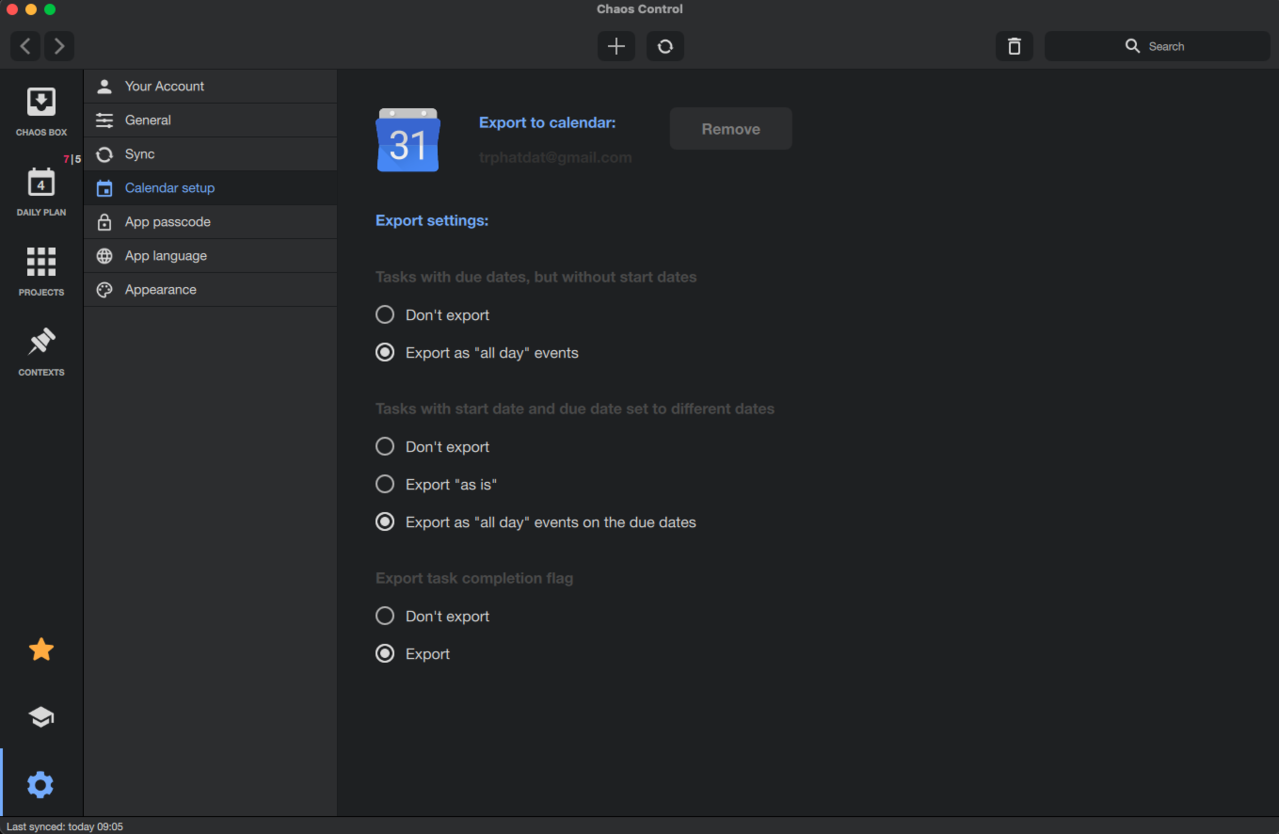
Task: Open Appearance settings
Action: 210,290
